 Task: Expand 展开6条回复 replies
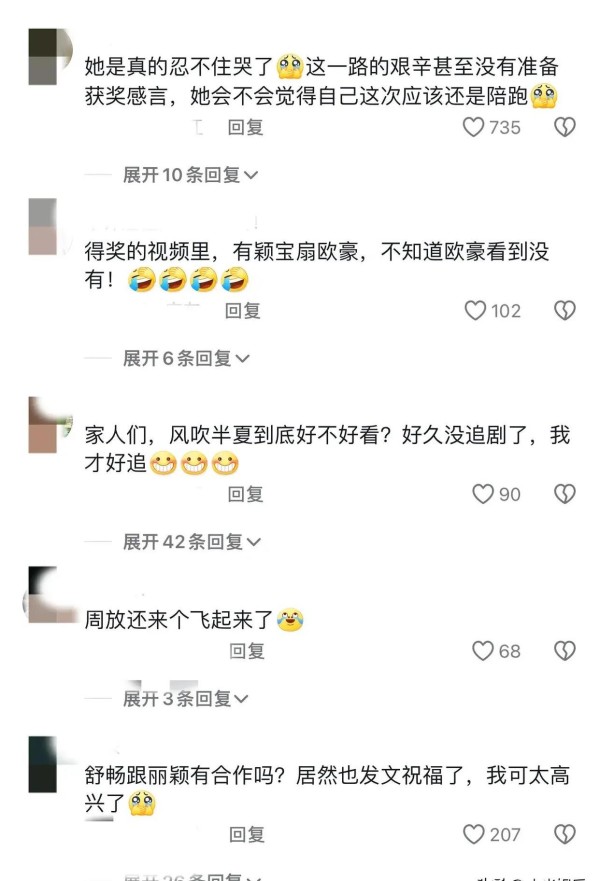(186, 358)
